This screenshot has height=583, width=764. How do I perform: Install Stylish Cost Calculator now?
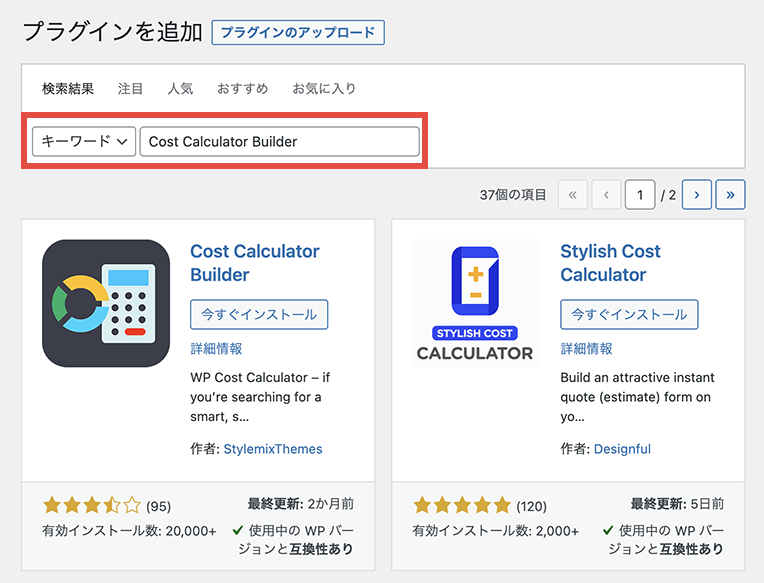point(629,315)
